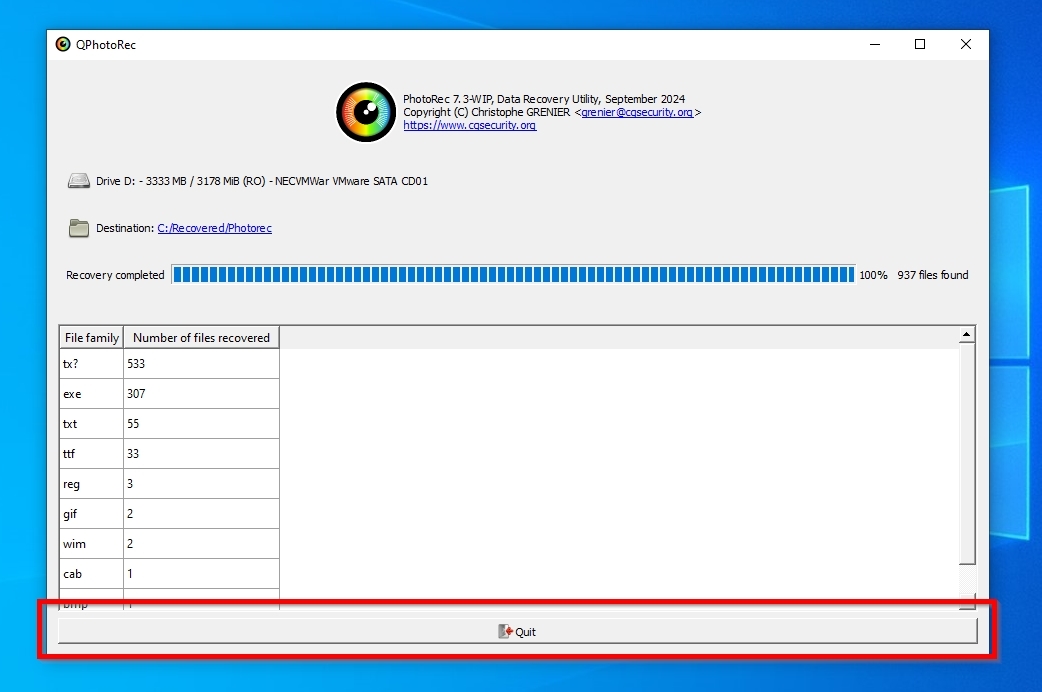Screen dimensions: 1042x692
Task: Click the 533 files recovered cell
Action: click(x=201, y=364)
